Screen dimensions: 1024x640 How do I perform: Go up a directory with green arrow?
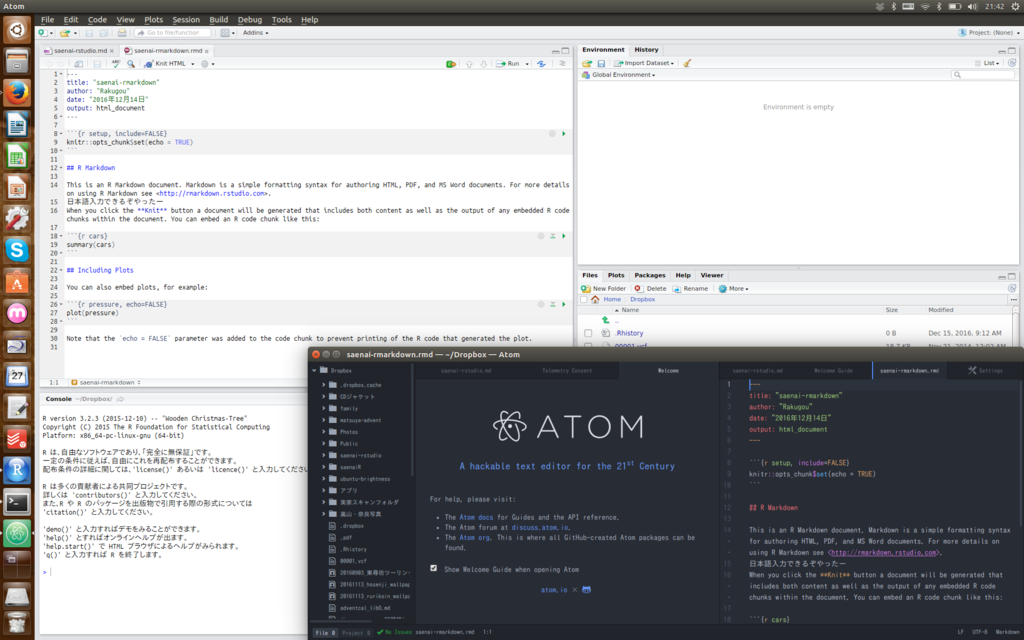click(605, 320)
